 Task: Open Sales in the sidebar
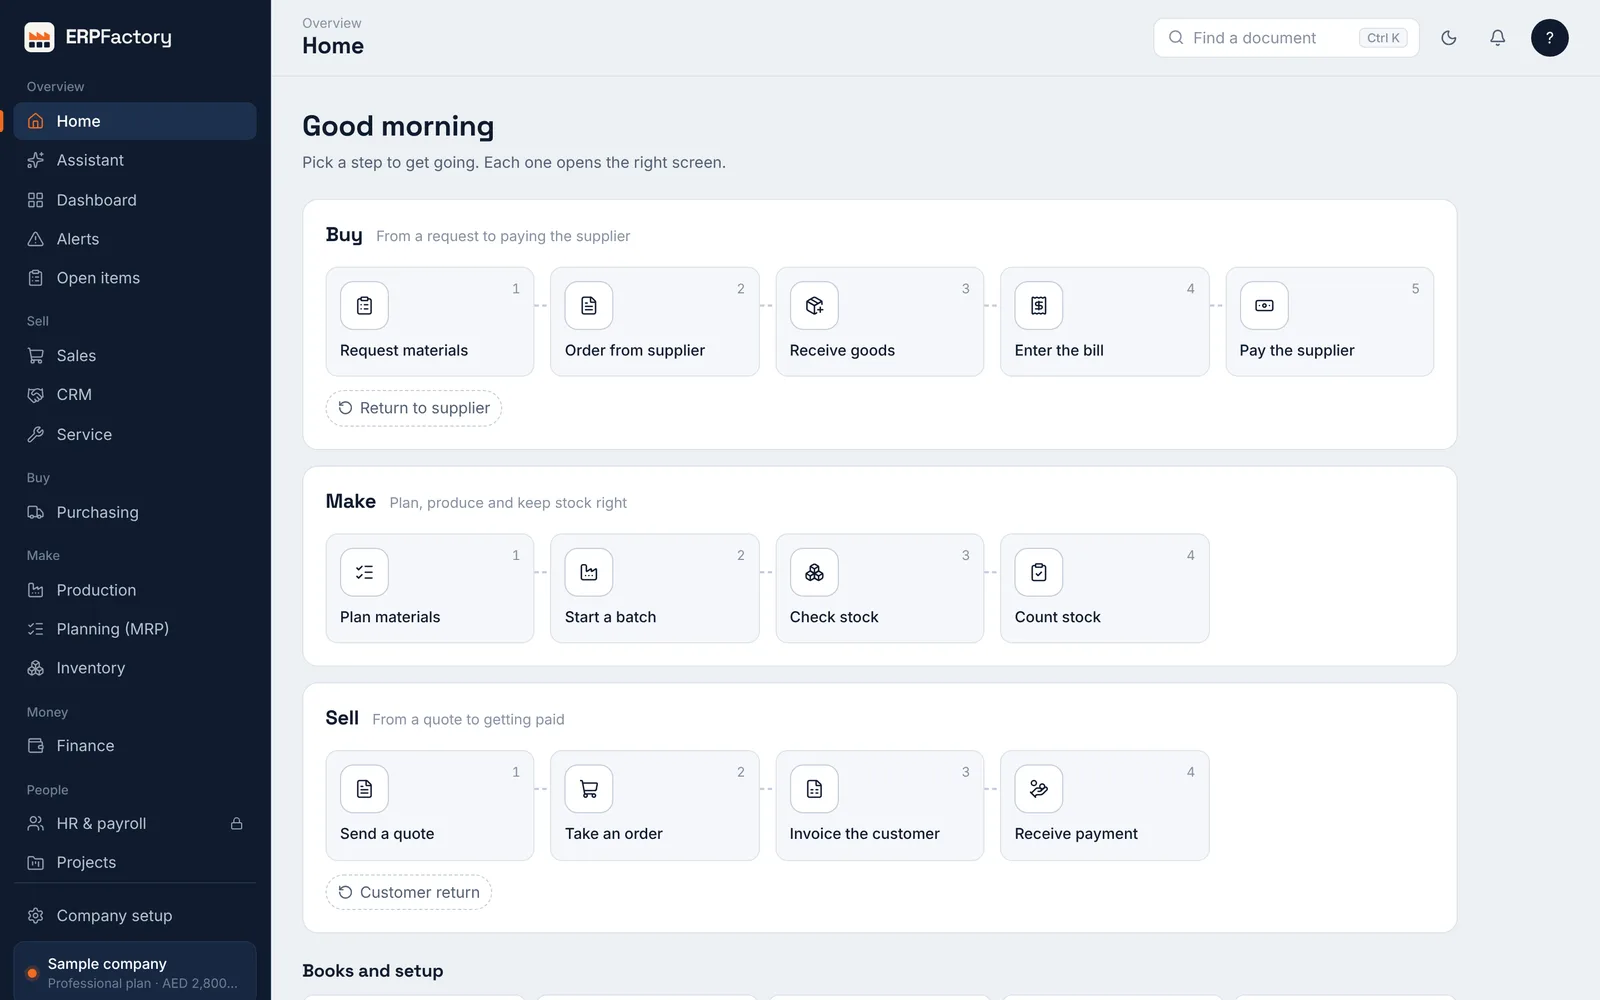[x=135, y=356]
